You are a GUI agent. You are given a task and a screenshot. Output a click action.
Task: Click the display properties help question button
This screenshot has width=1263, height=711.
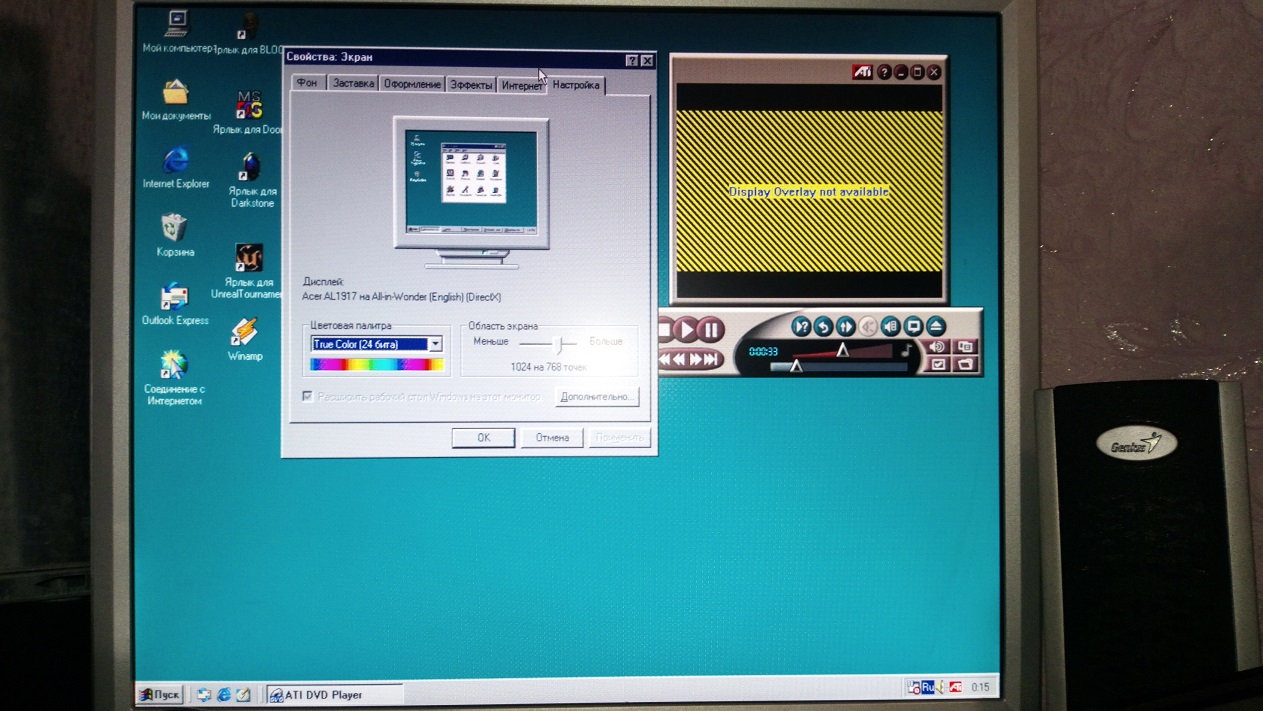[x=632, y=61]
